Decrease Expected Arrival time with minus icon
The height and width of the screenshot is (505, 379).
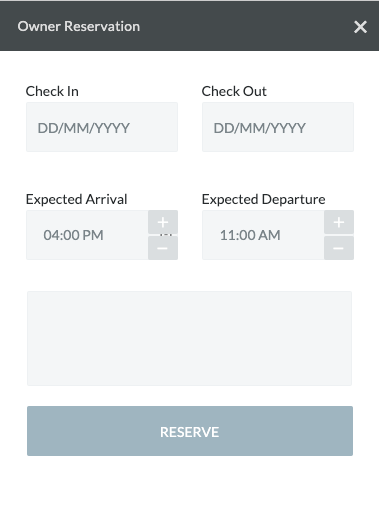click(x=163, y=248)
